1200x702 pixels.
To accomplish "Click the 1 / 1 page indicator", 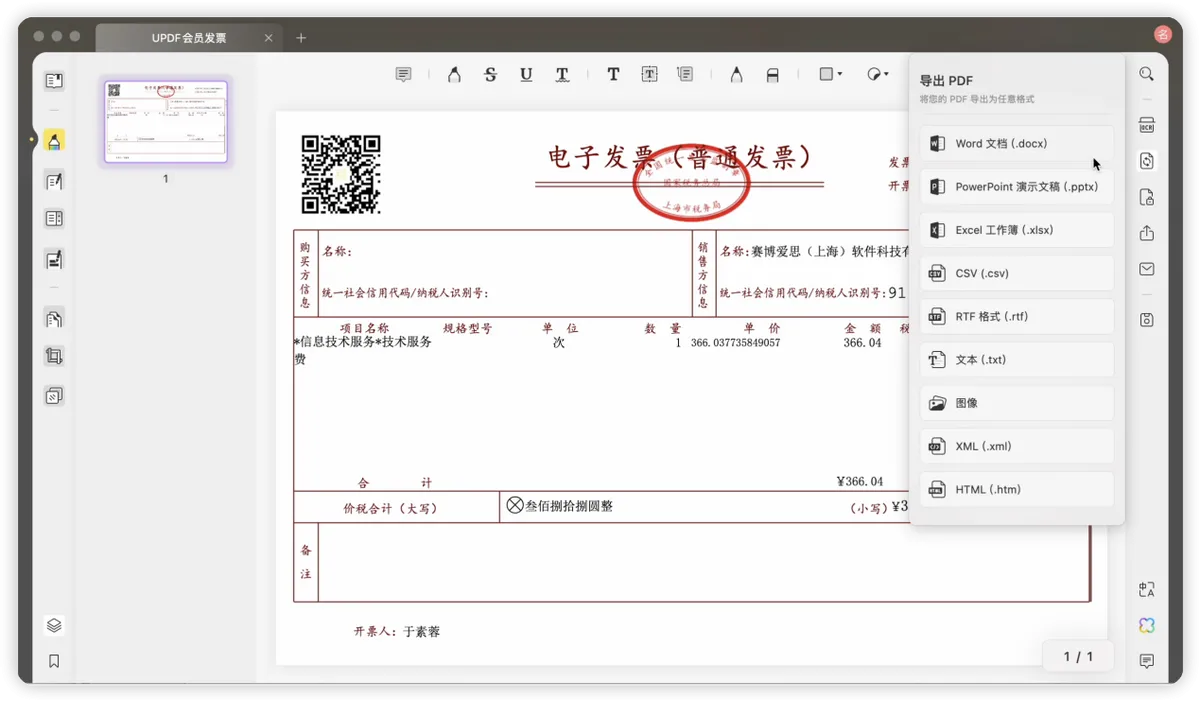I will [x=1078, y=657].
